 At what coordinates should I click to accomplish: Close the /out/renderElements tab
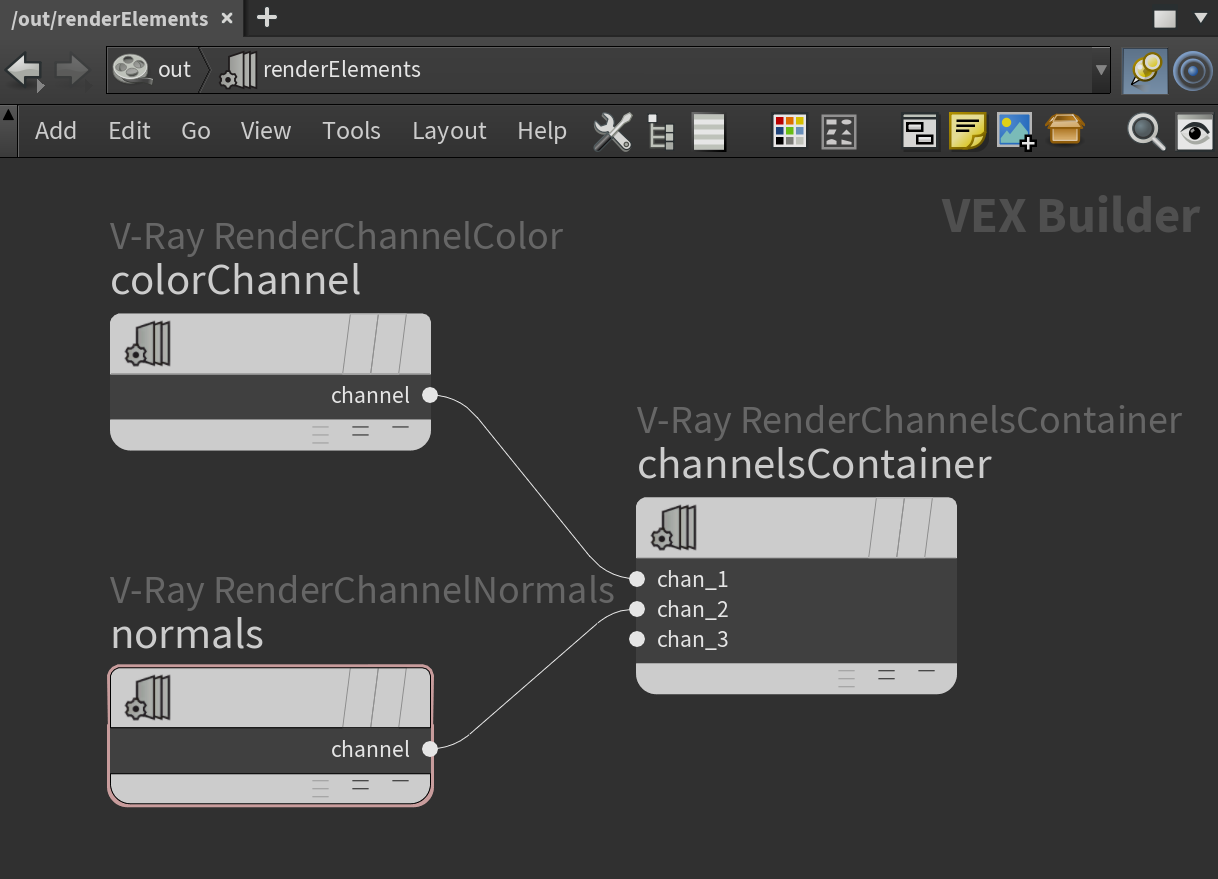pos(227,18)
